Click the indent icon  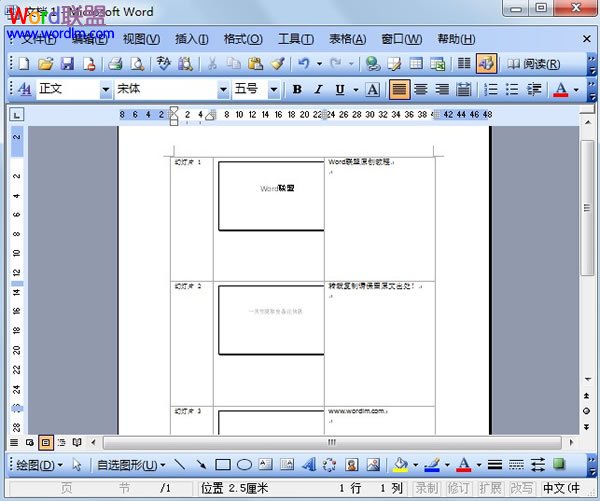[534, 89]
